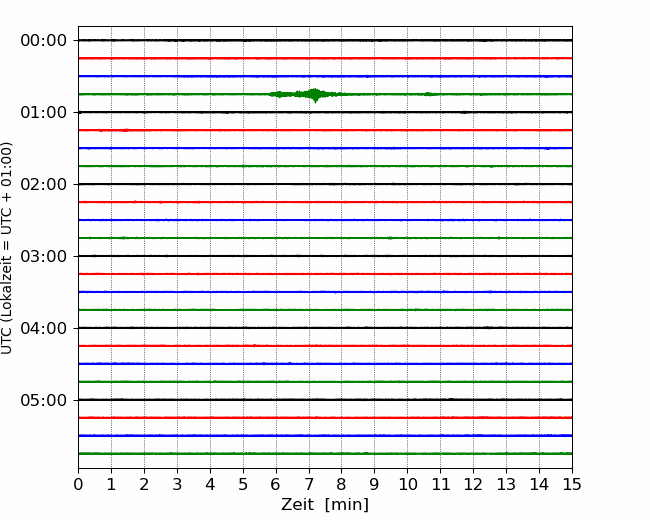Click the 02:00 time label
This screenshot has height=520, width=650.
[43, 185]
